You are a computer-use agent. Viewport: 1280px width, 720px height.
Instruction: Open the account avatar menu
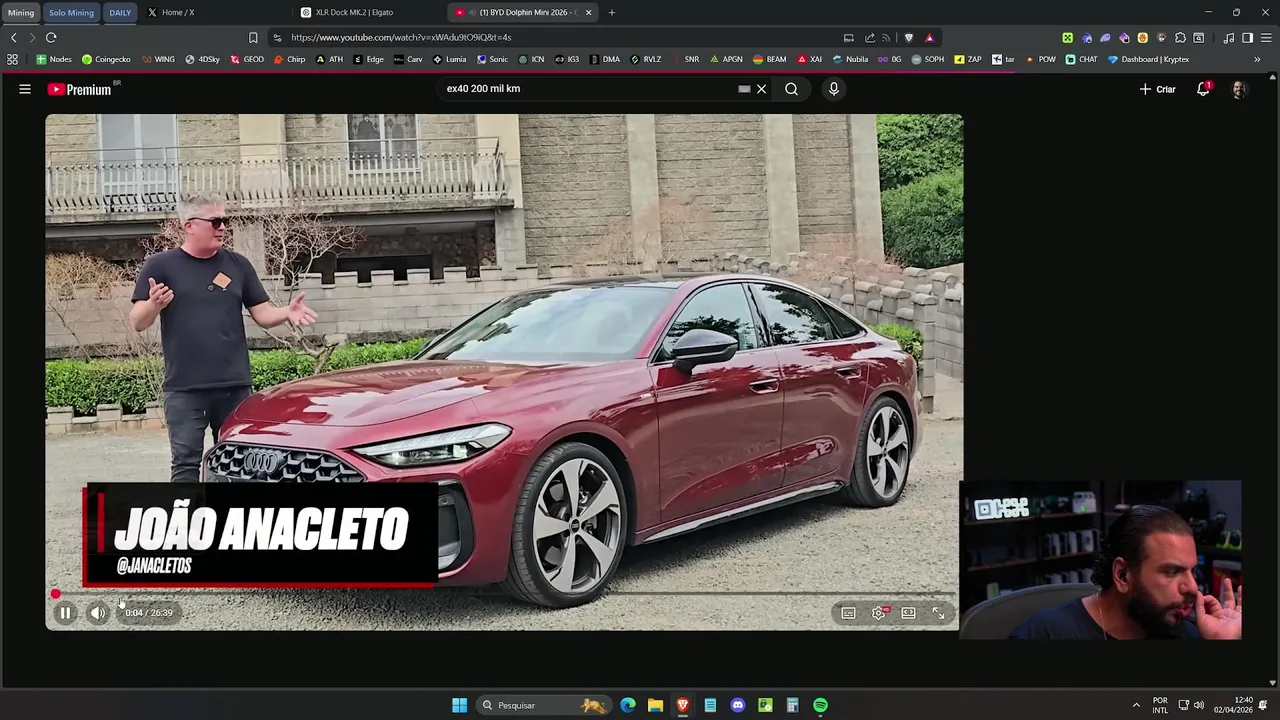[x=1239, y=89]
